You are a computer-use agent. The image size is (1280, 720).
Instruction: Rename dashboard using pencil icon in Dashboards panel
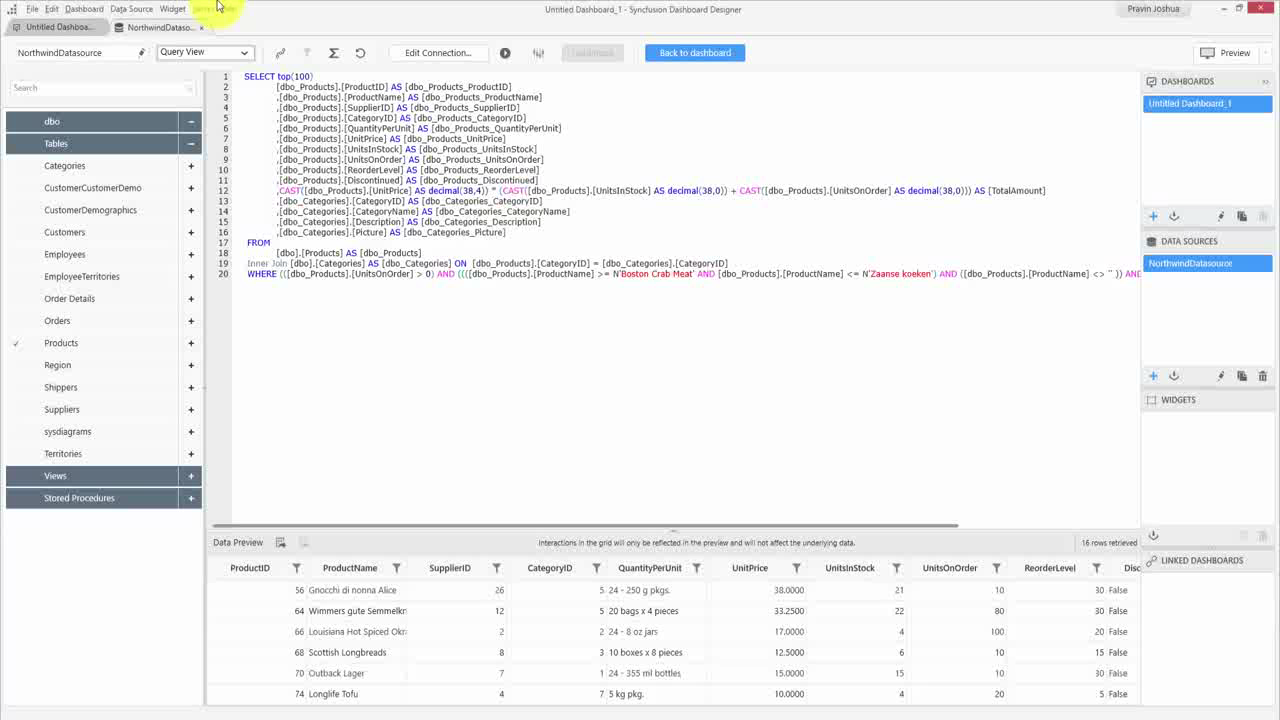click(1221, 216)
